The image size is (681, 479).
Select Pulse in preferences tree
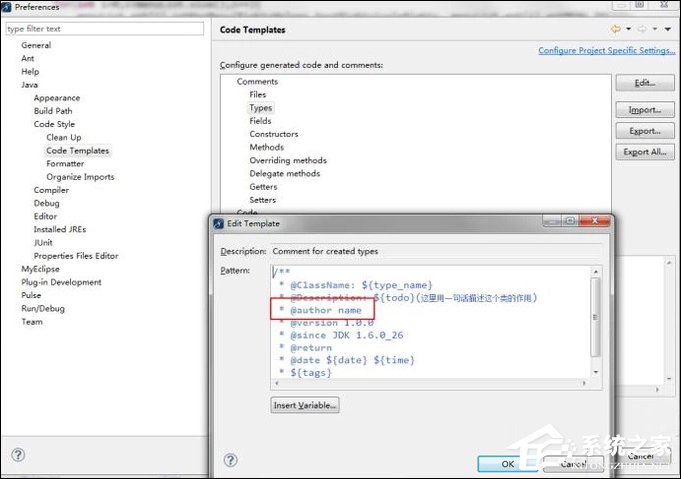[x=31, y=295]
